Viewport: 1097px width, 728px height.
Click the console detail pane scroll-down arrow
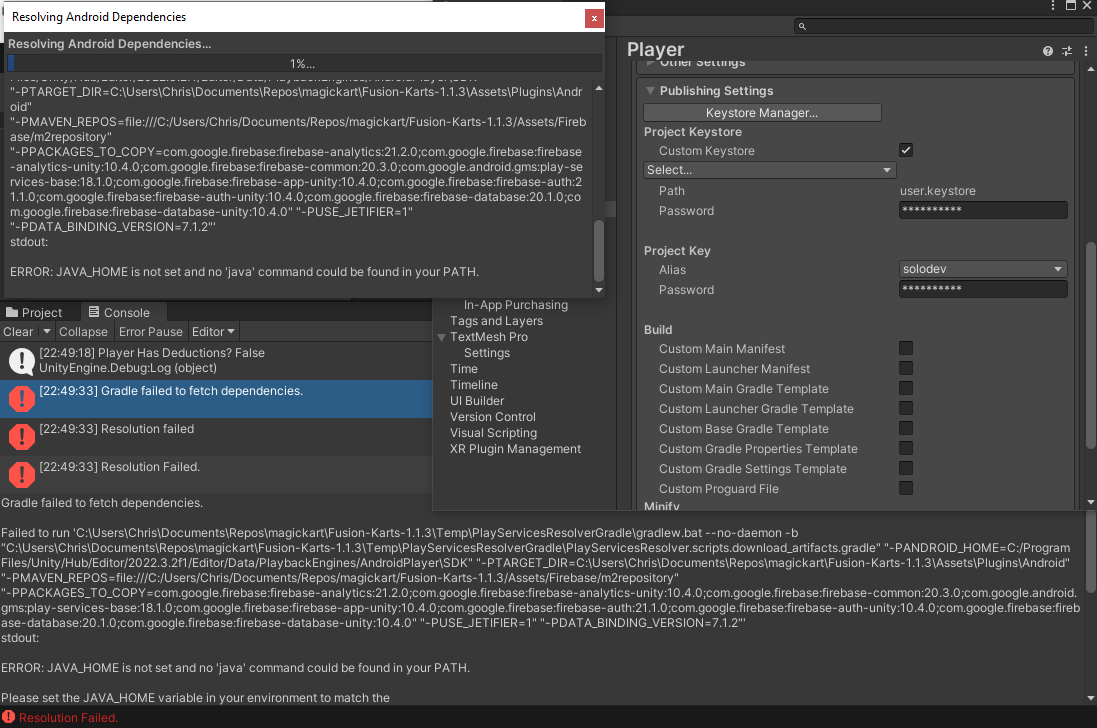tap(1091, 698)
